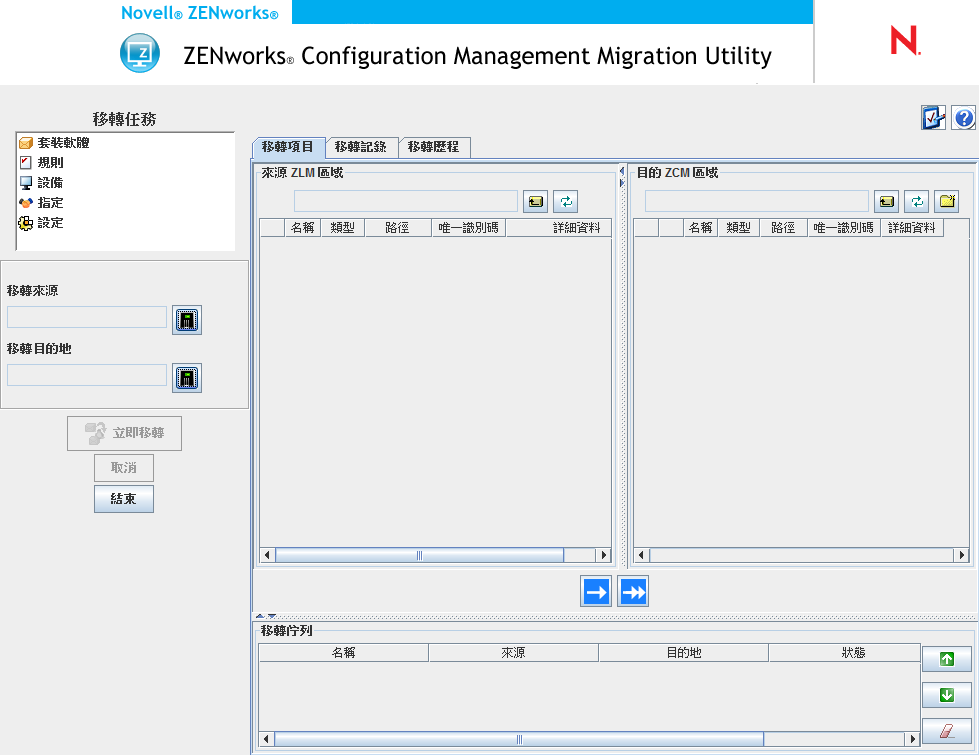979x755 pixels.
Task: Click the 規則 policy icon
Action: 26,163
